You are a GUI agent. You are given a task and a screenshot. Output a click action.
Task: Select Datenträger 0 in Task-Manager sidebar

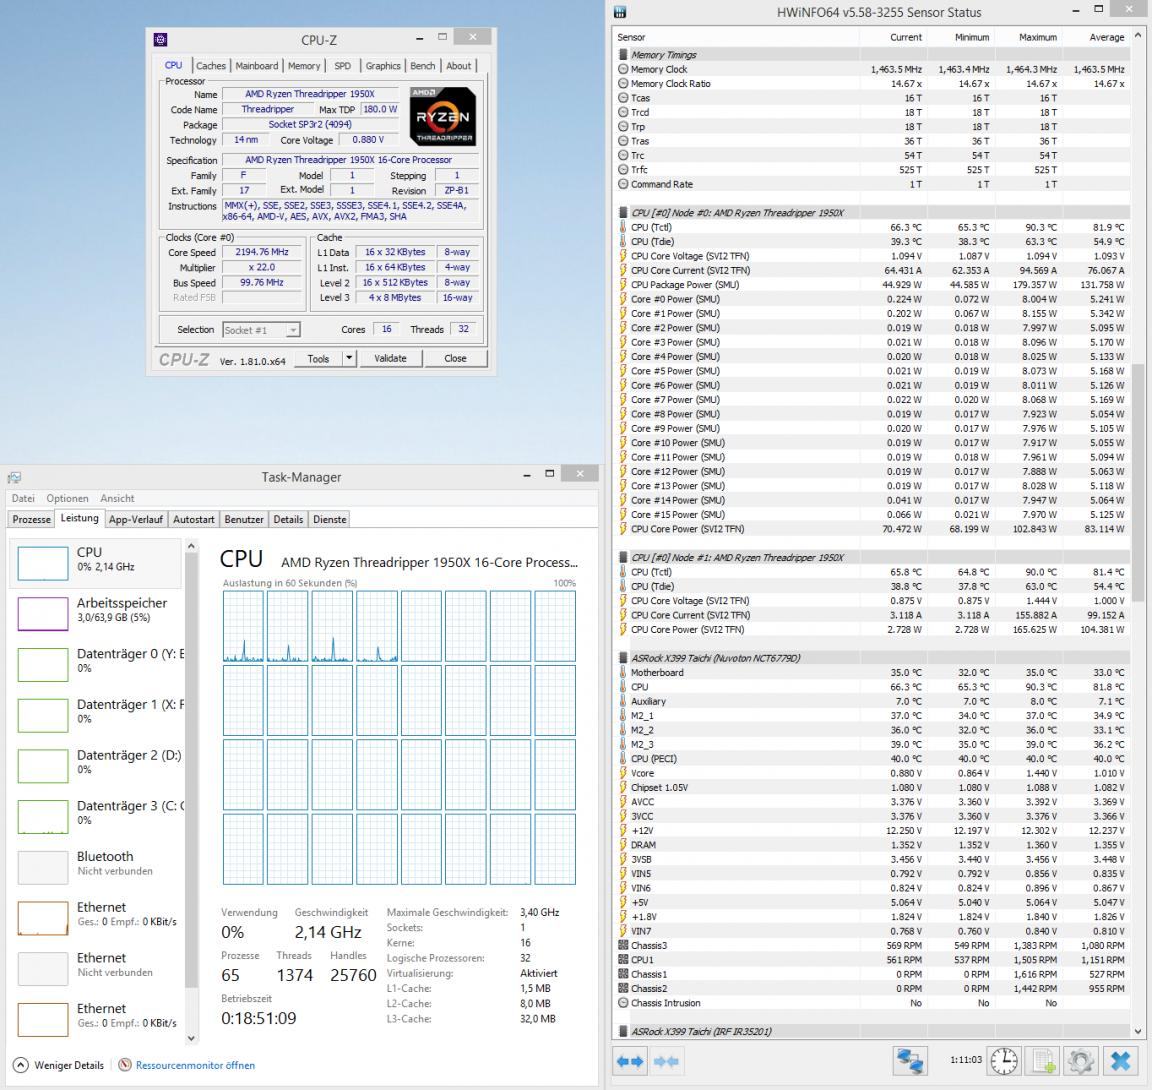click(96, 663)
